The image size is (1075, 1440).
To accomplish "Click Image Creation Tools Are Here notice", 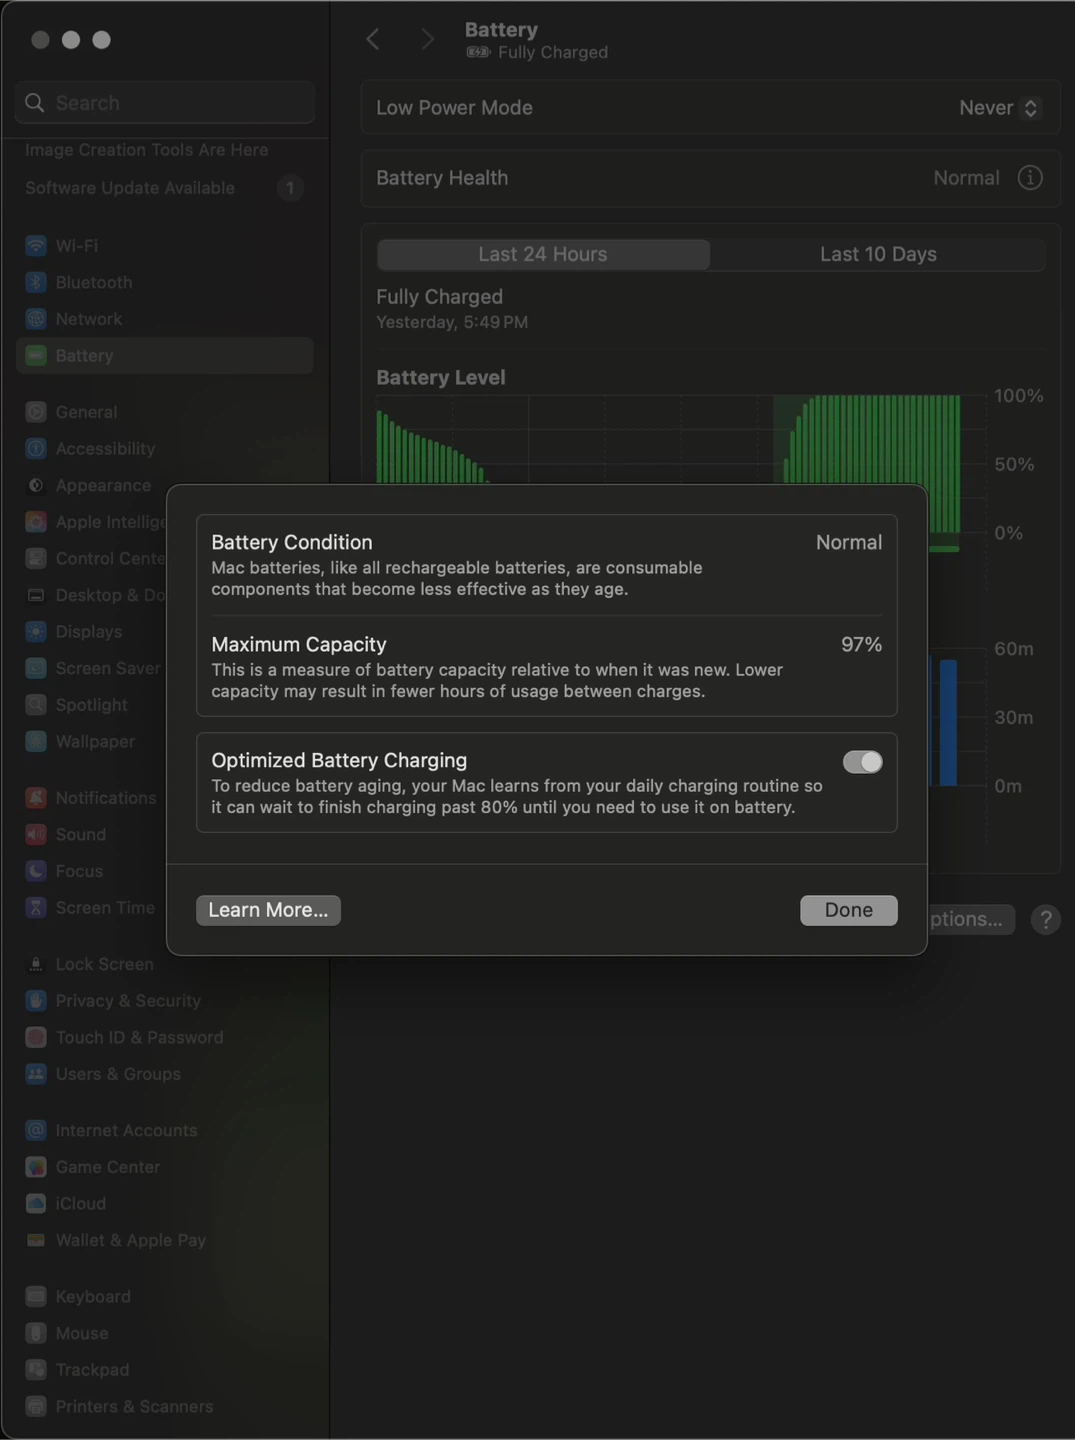I will point(147,150).
